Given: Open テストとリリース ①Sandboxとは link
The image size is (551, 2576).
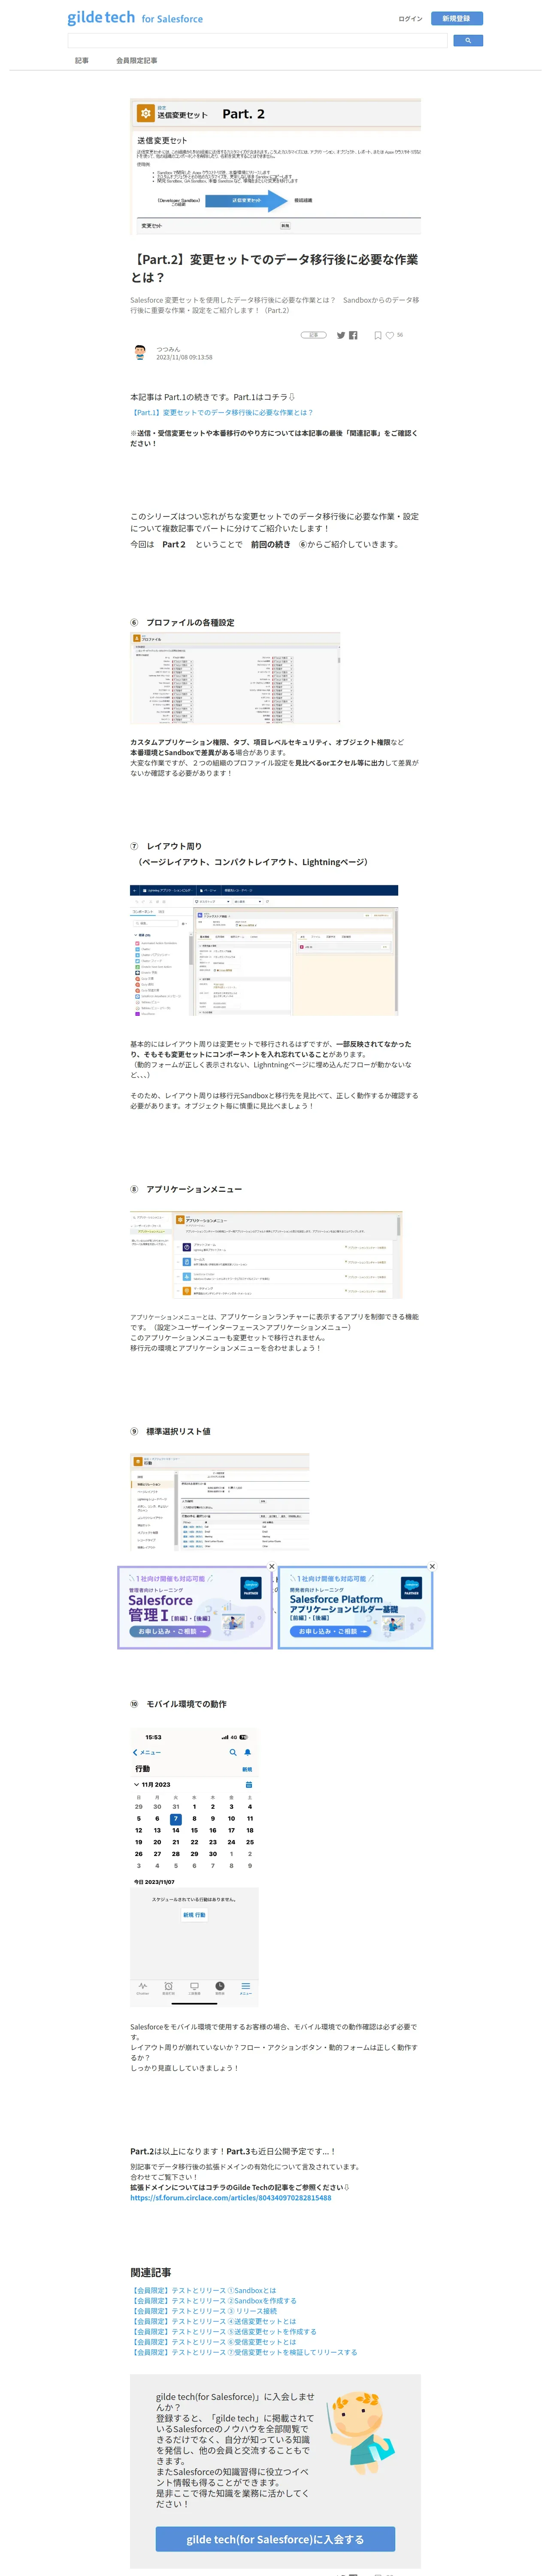Looking at the screenshot, I should click(203, 2290).
